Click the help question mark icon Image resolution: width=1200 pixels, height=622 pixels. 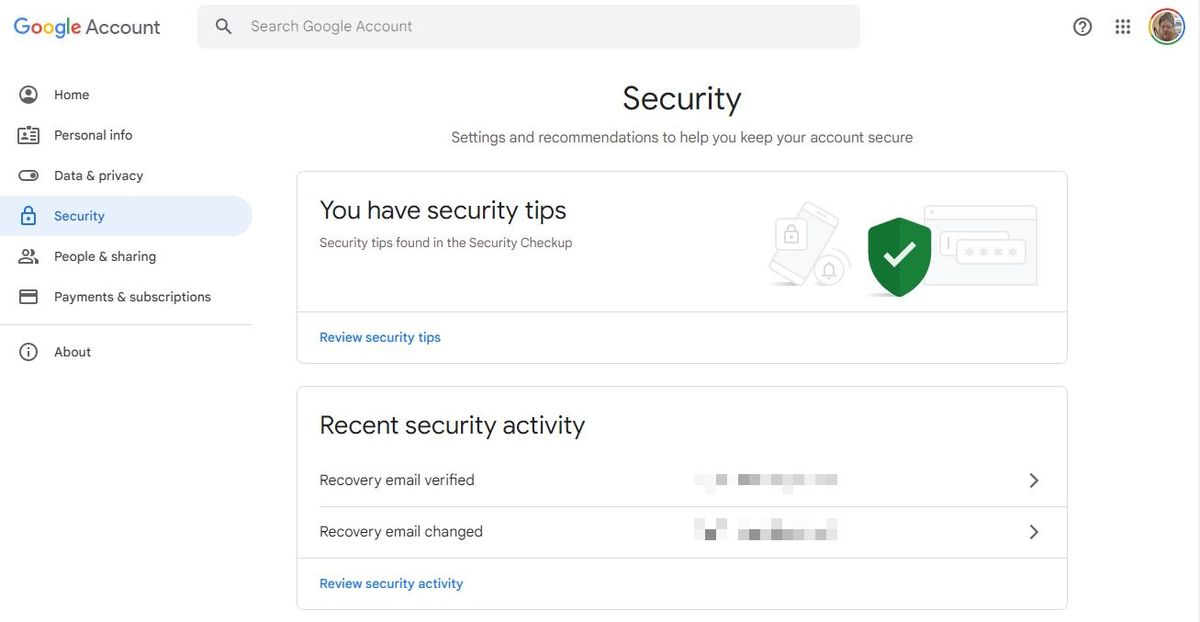(x=1082, y=25)
